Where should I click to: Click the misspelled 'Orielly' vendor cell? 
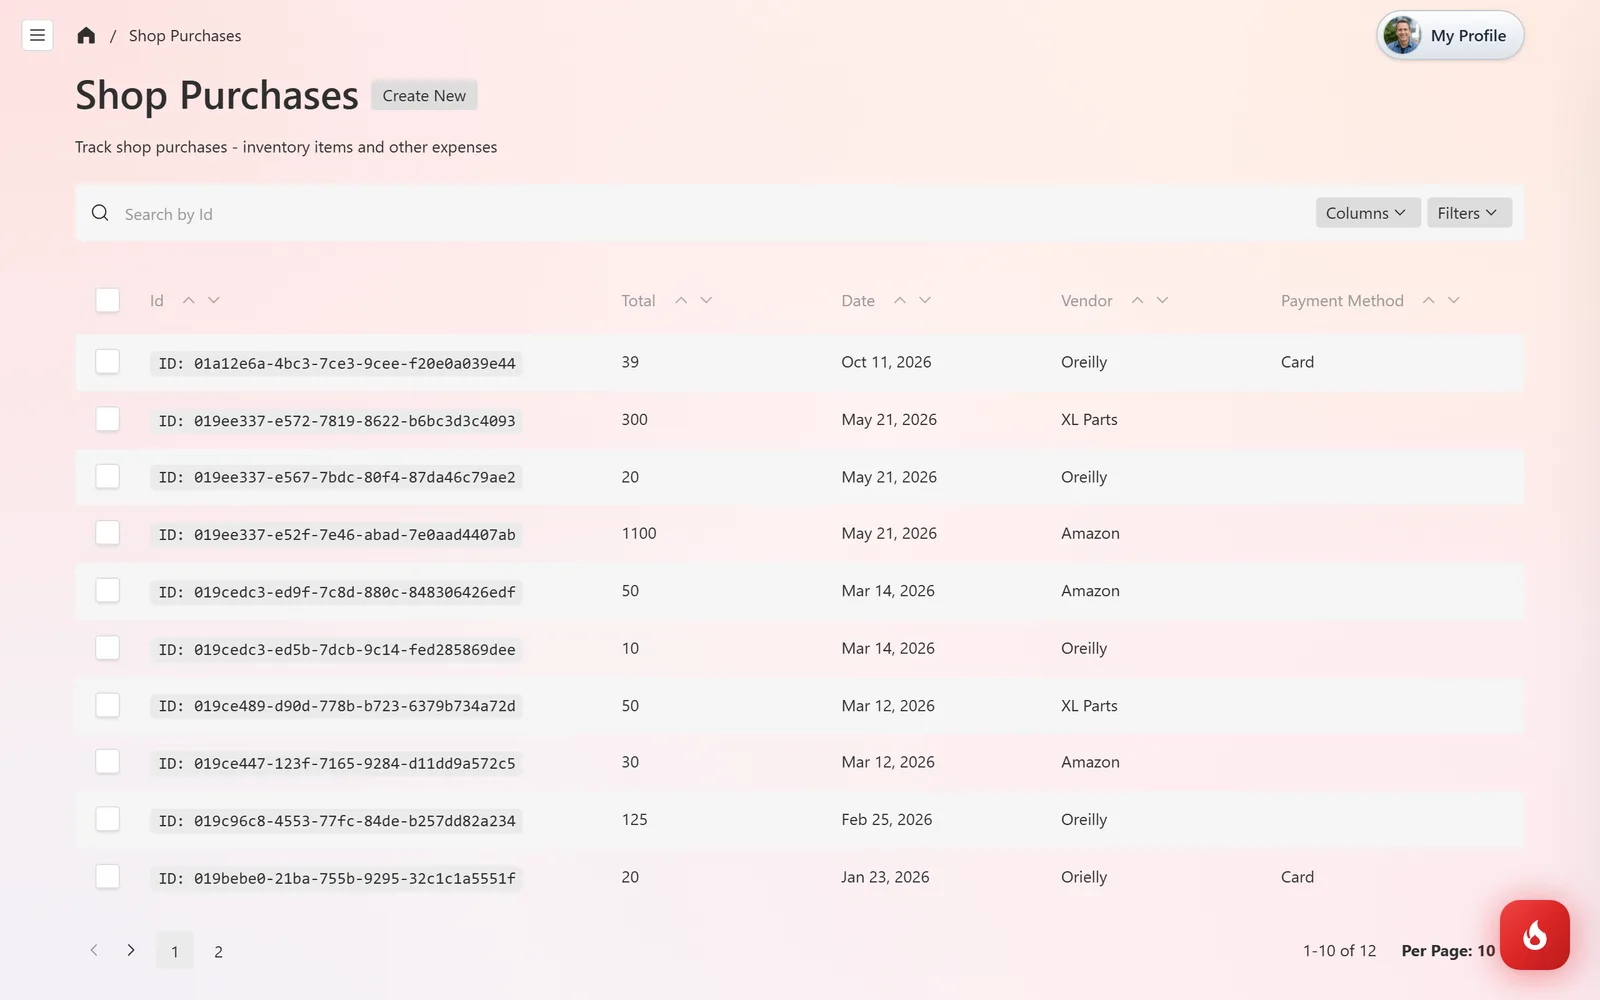(1084, 877)
